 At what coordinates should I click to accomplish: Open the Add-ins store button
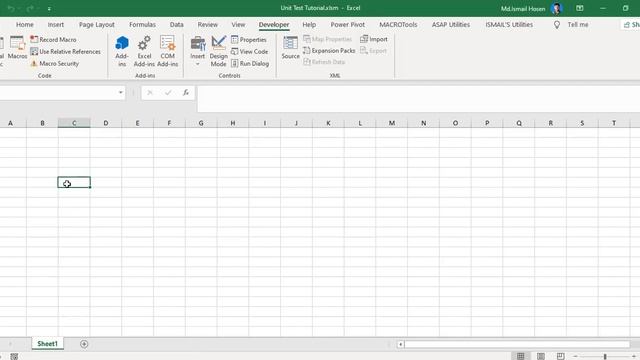tap(122, 51)
